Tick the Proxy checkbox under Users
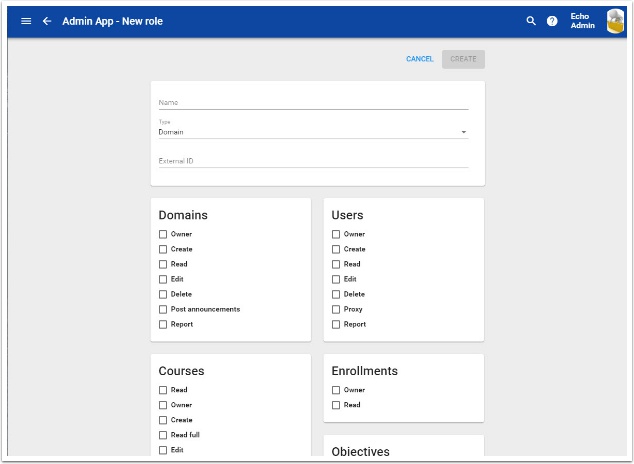 click(336, 309)
